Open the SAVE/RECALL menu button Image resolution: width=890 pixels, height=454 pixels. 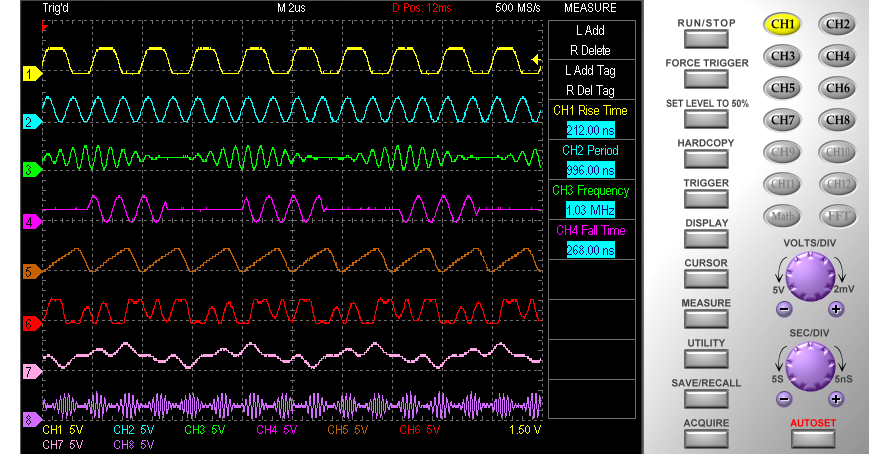pyautogui.click(x=706, y=399)
